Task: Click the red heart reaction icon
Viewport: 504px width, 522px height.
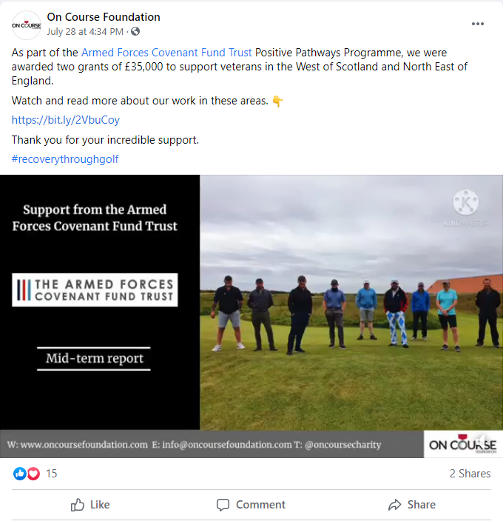Action: [x=33, y=474]
